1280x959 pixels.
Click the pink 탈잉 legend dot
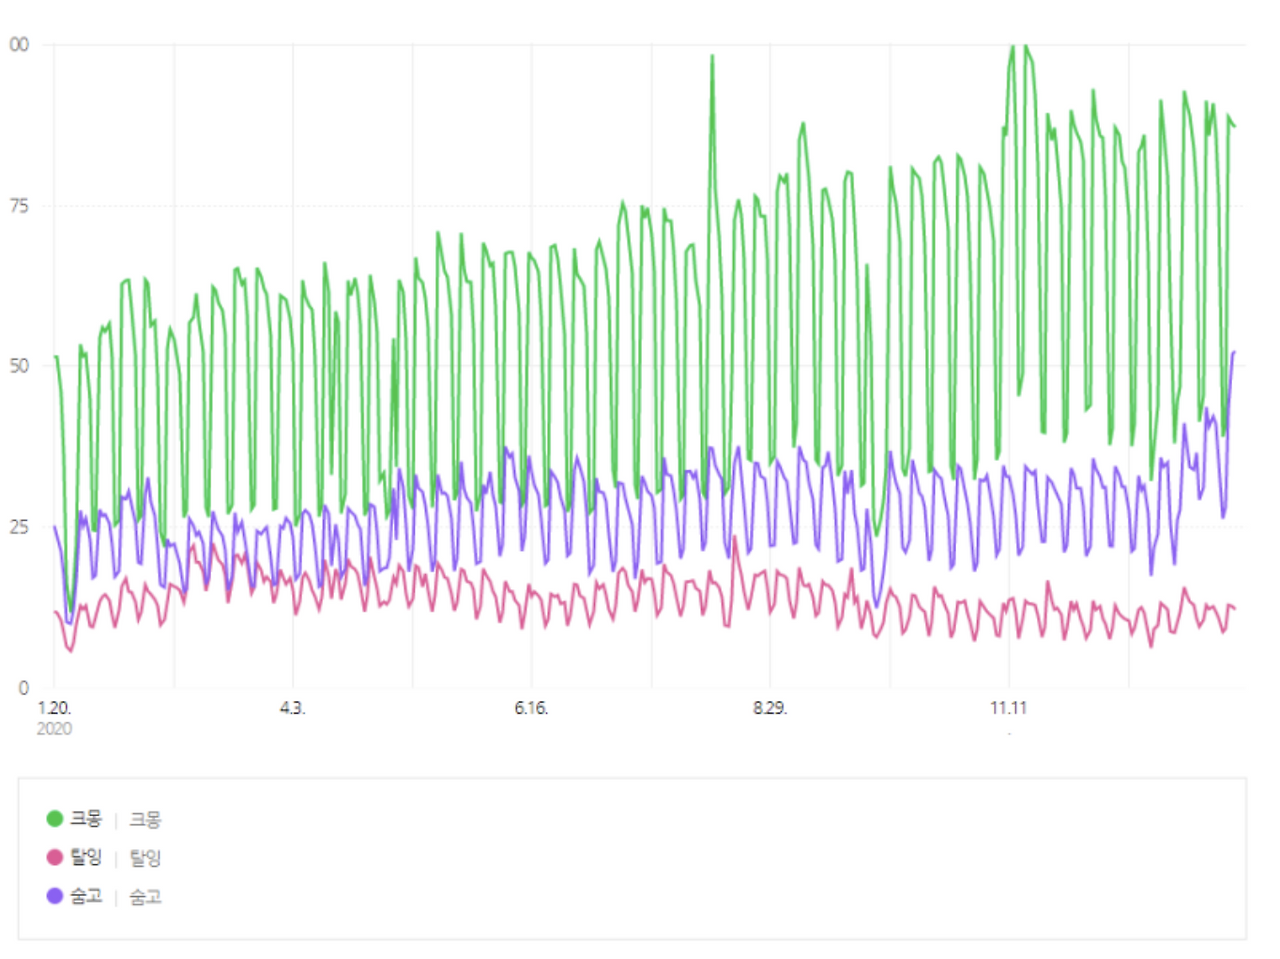tap(55, 857)
